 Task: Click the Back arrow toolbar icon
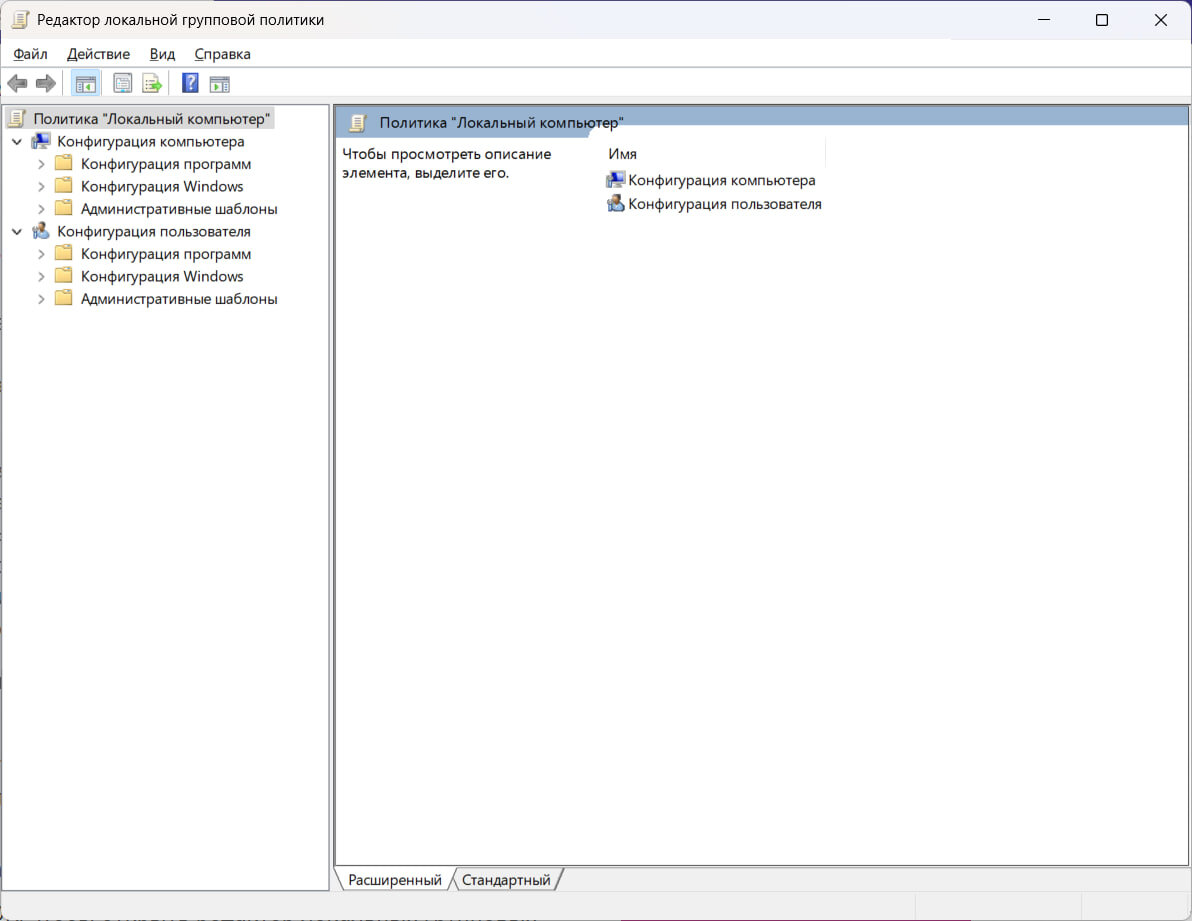click(17, 84)
